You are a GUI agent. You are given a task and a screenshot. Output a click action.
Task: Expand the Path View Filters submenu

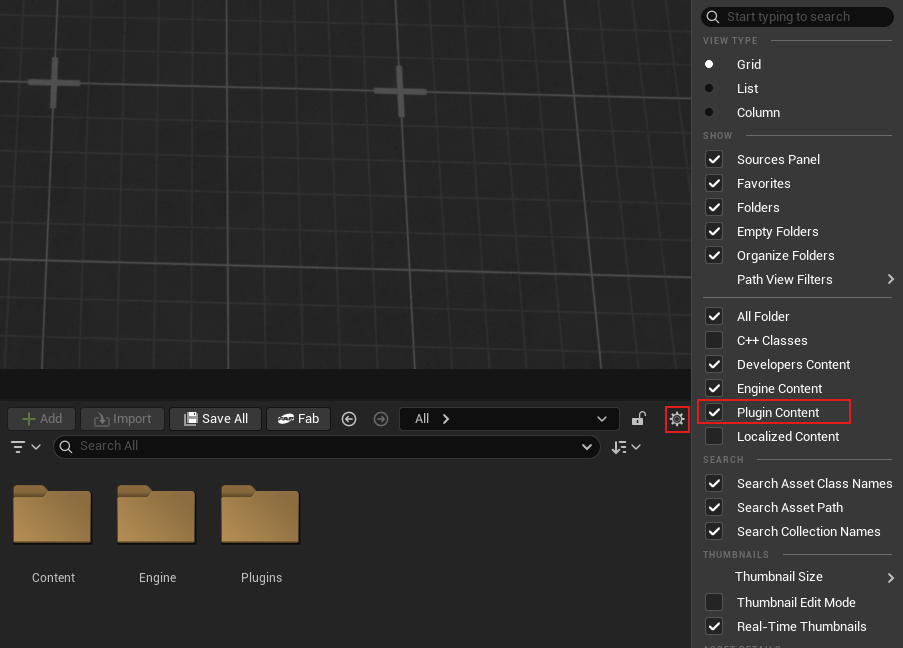pyautogui.click(x=890, y=280)
